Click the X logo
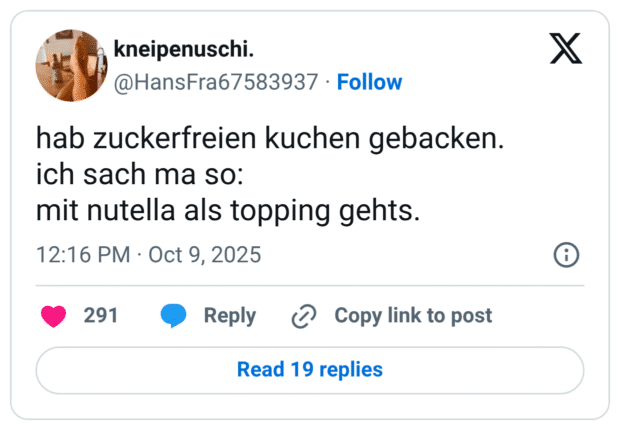 (x=566, y=48)
